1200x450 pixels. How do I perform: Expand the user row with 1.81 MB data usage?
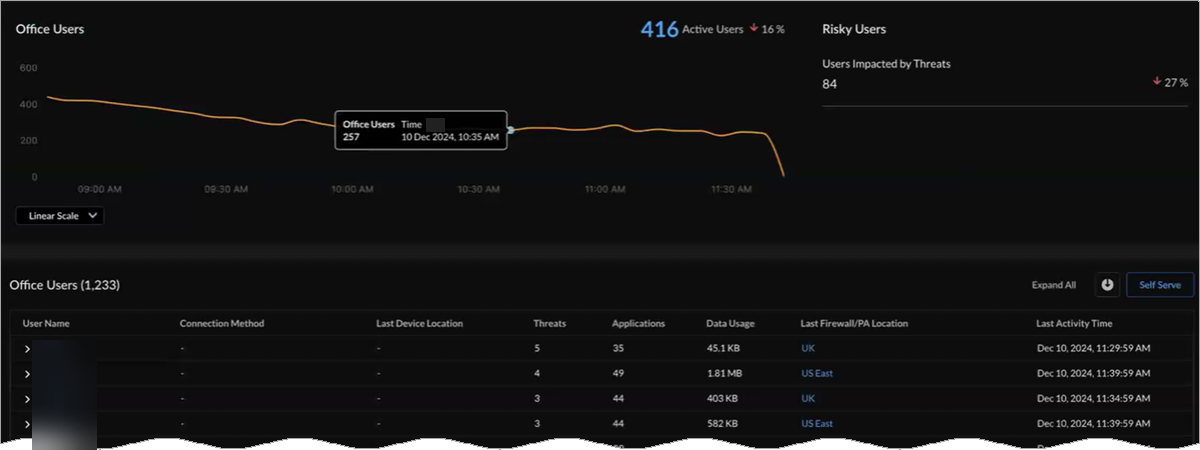point(28,373)
